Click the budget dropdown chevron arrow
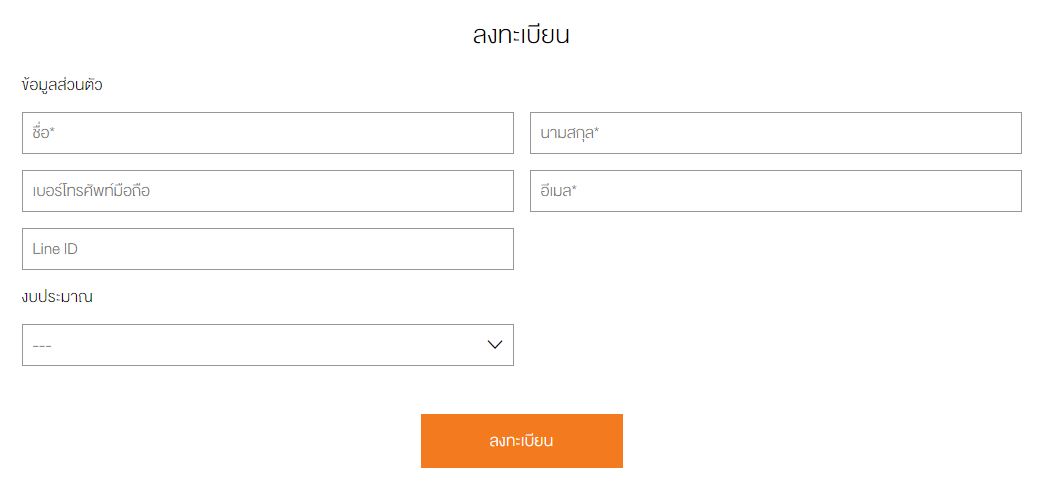Viewport: 1043px width, 486px height. click(494, 345)
